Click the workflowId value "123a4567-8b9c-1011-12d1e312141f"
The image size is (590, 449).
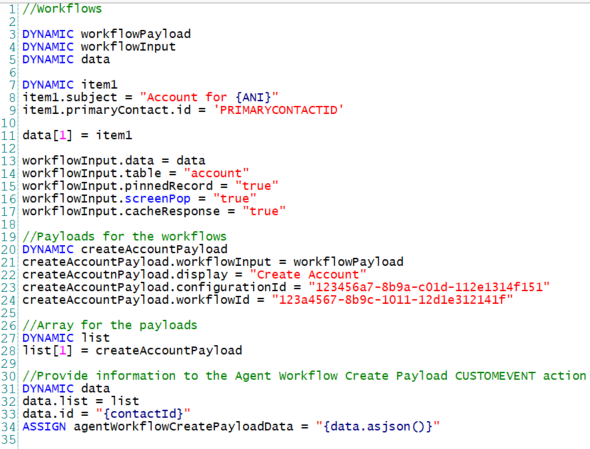[x=392, y=300]
